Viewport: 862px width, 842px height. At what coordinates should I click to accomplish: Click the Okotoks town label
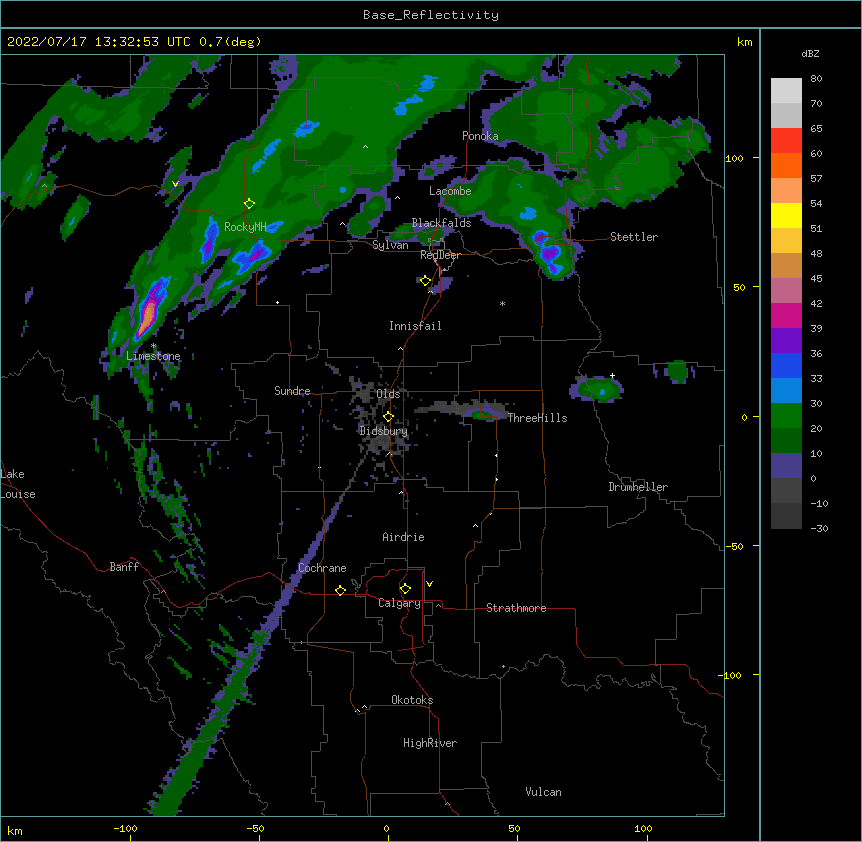pos(412,700)
